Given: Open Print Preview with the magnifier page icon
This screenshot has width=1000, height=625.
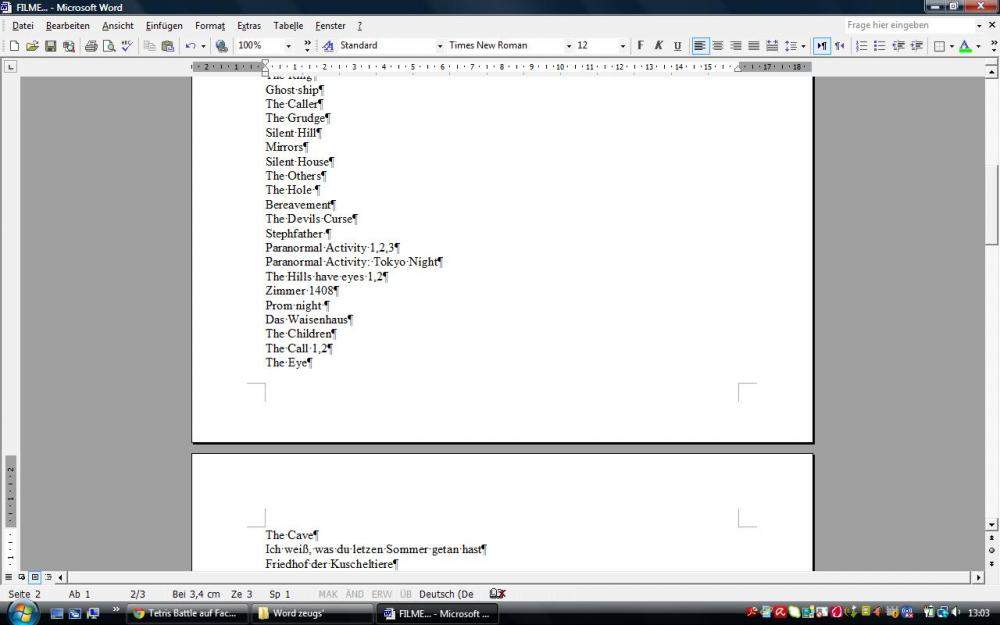Looking at the screenshot, I should [x=109, y=46].
